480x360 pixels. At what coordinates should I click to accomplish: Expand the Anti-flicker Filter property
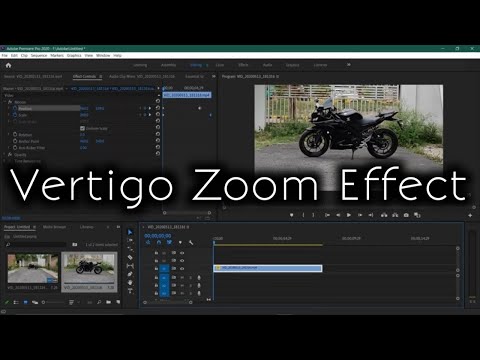click(9, 148)
